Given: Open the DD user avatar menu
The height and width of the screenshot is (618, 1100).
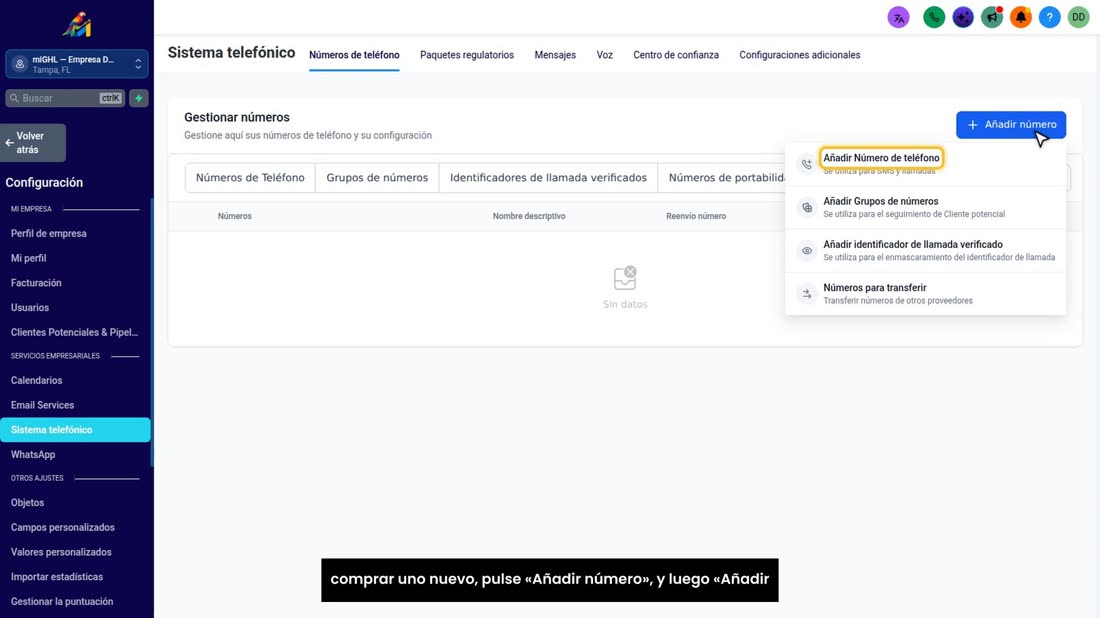Looking at the screenshot, I should click(x=1078, y=18).
